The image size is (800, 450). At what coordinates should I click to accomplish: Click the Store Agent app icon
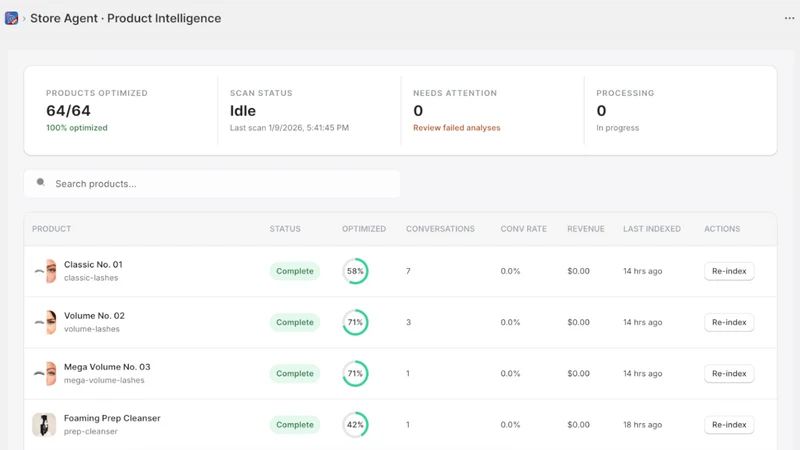click(11, 18)
